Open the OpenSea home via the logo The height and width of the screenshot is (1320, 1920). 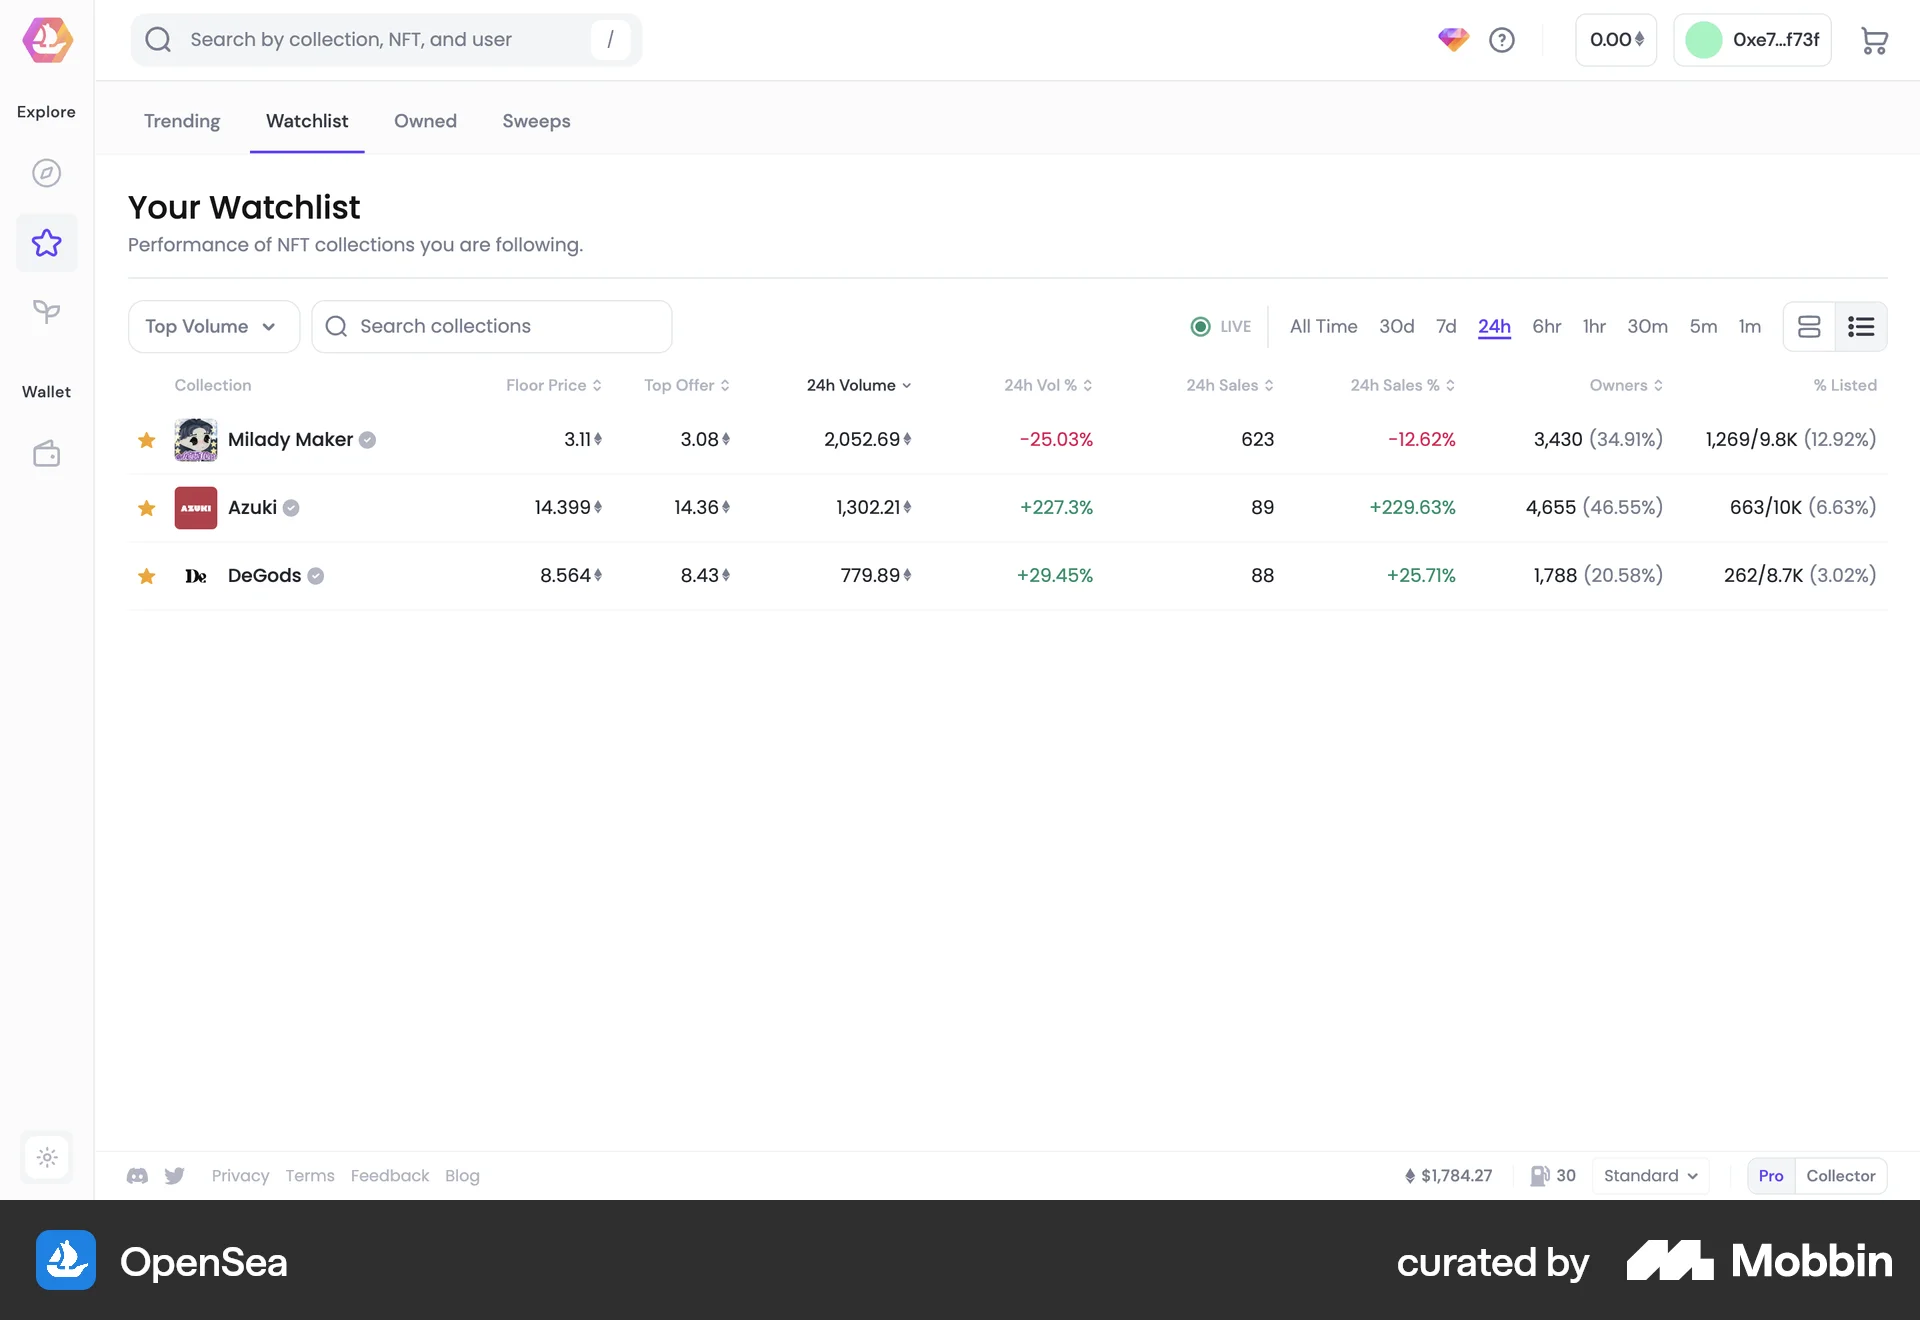pos(46,40)
